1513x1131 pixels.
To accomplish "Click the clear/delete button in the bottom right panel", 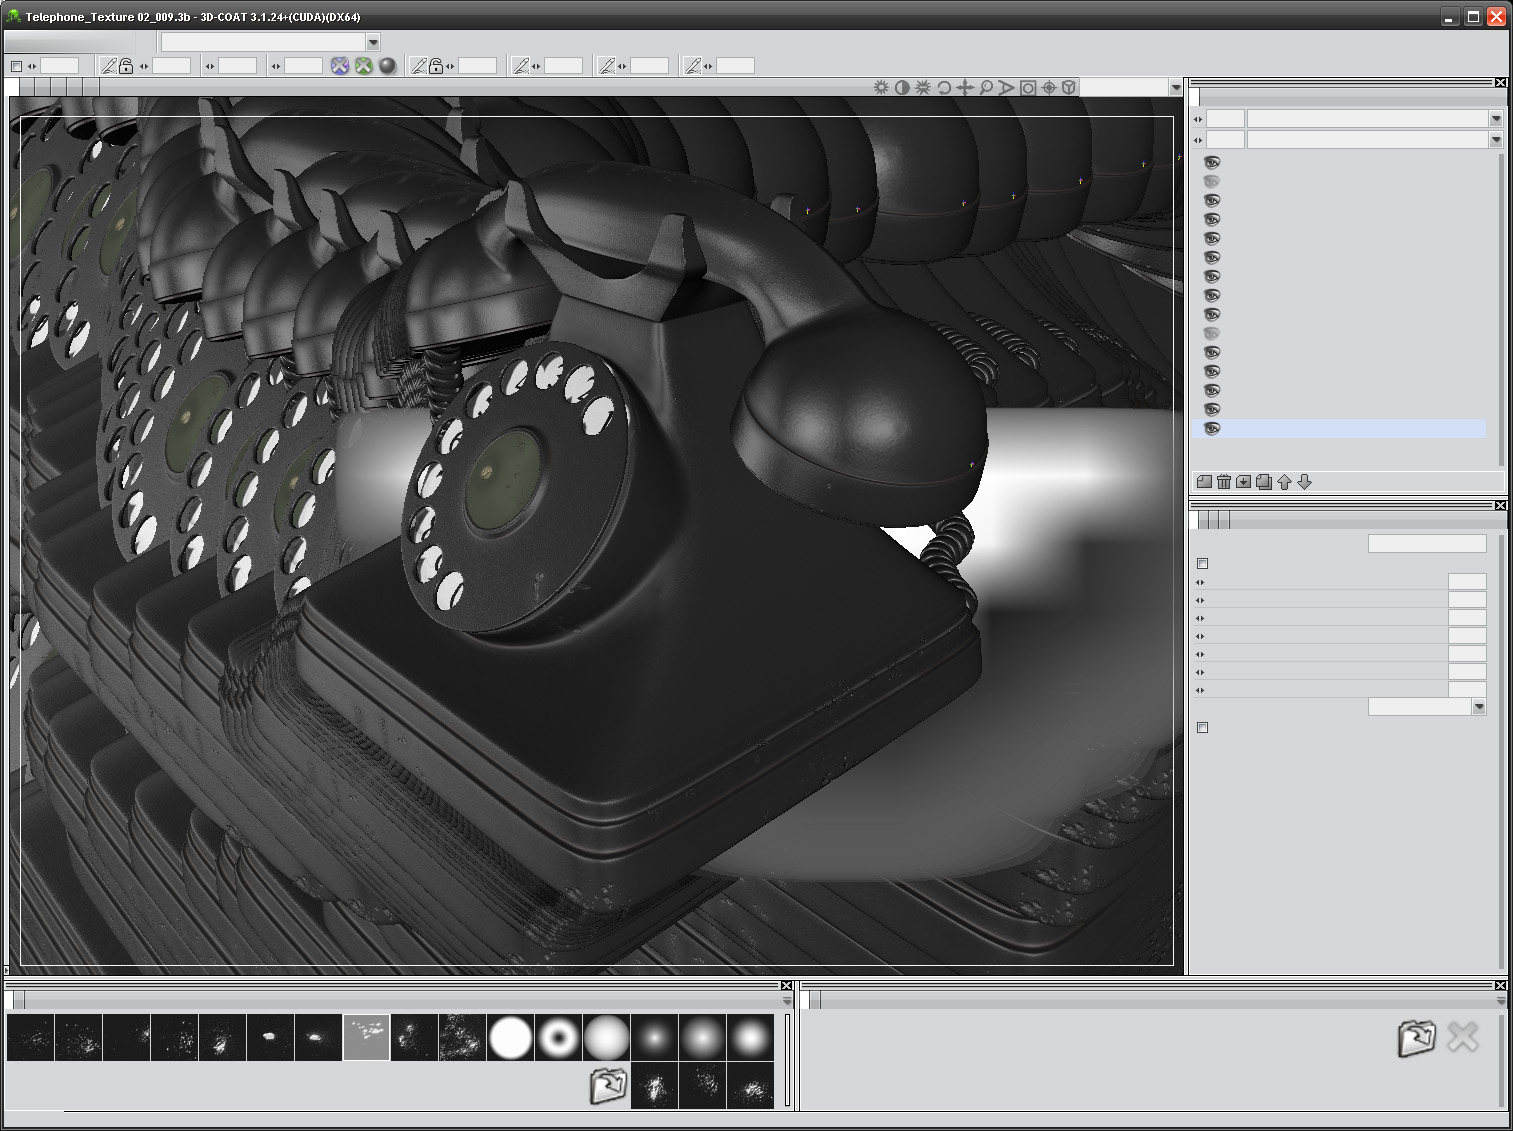I will point(1463,1037).
